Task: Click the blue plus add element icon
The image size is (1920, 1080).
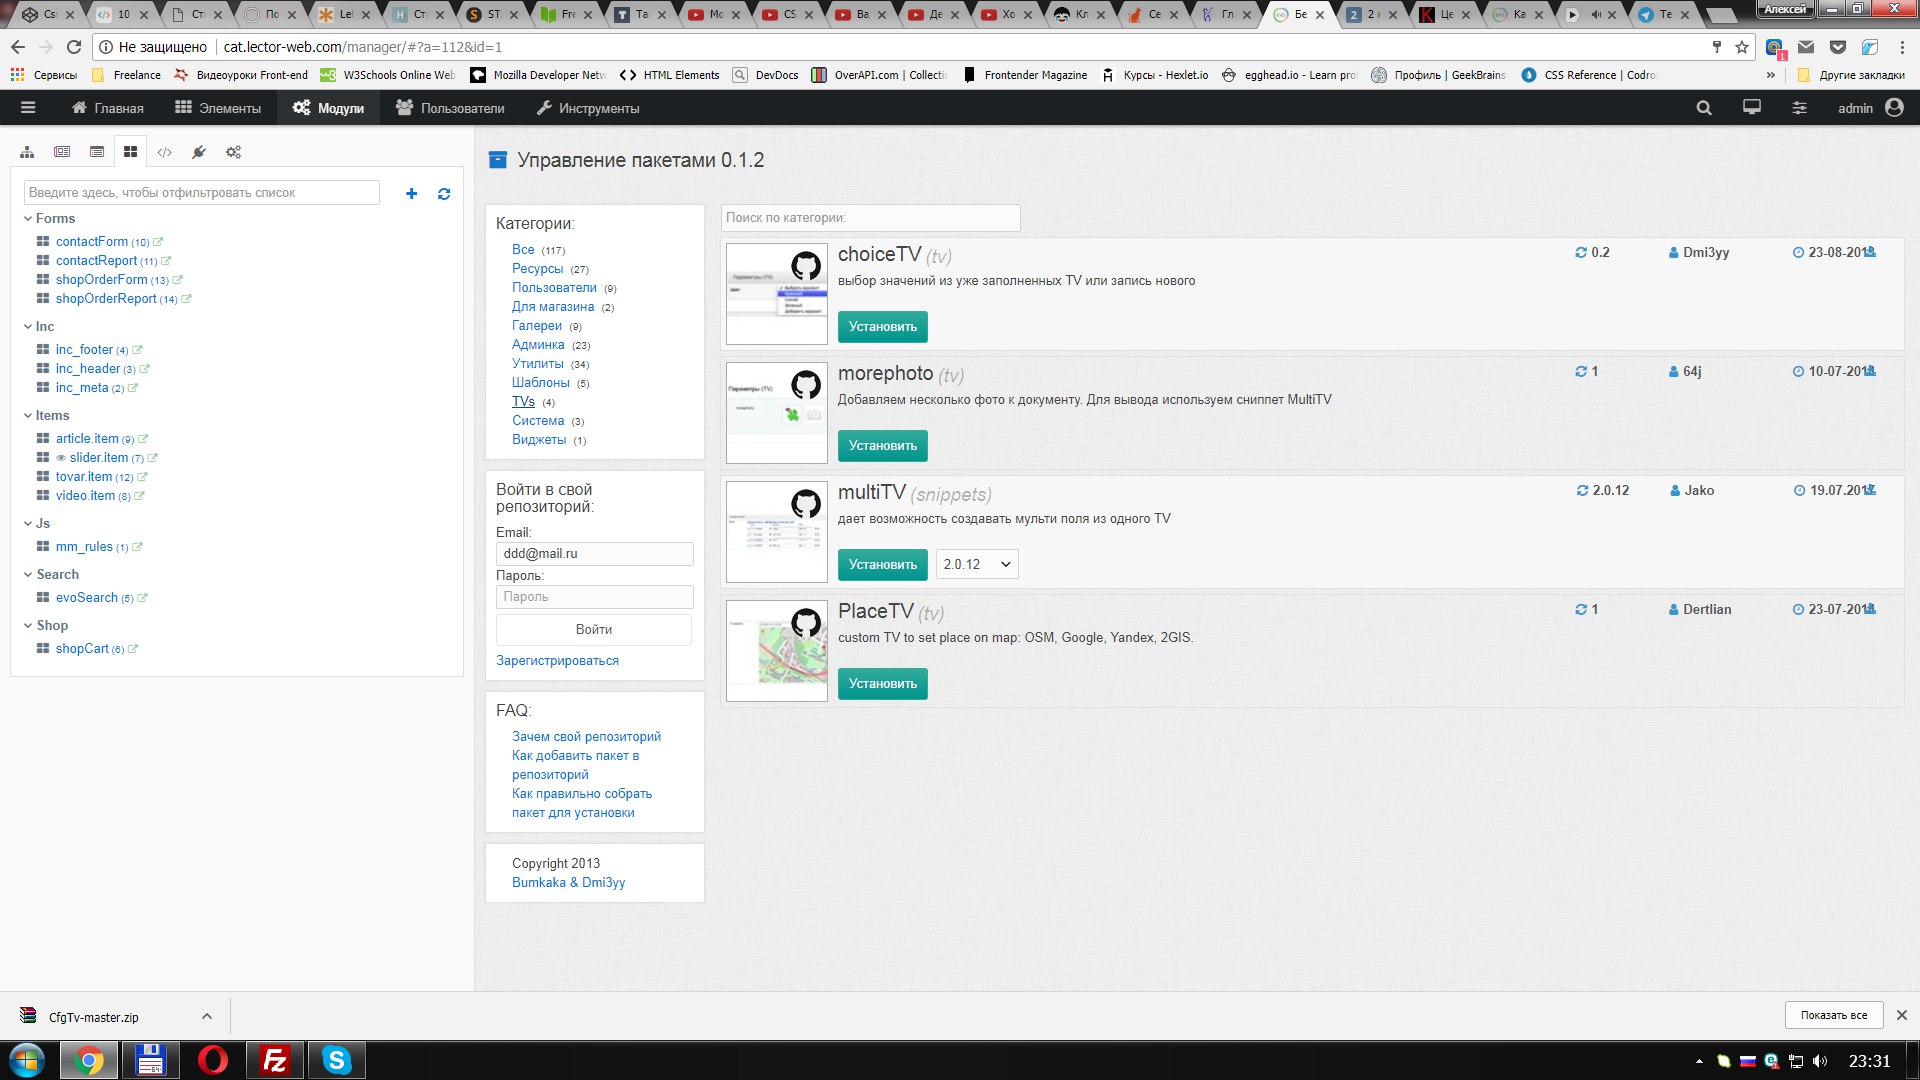Action: (411, 194)
